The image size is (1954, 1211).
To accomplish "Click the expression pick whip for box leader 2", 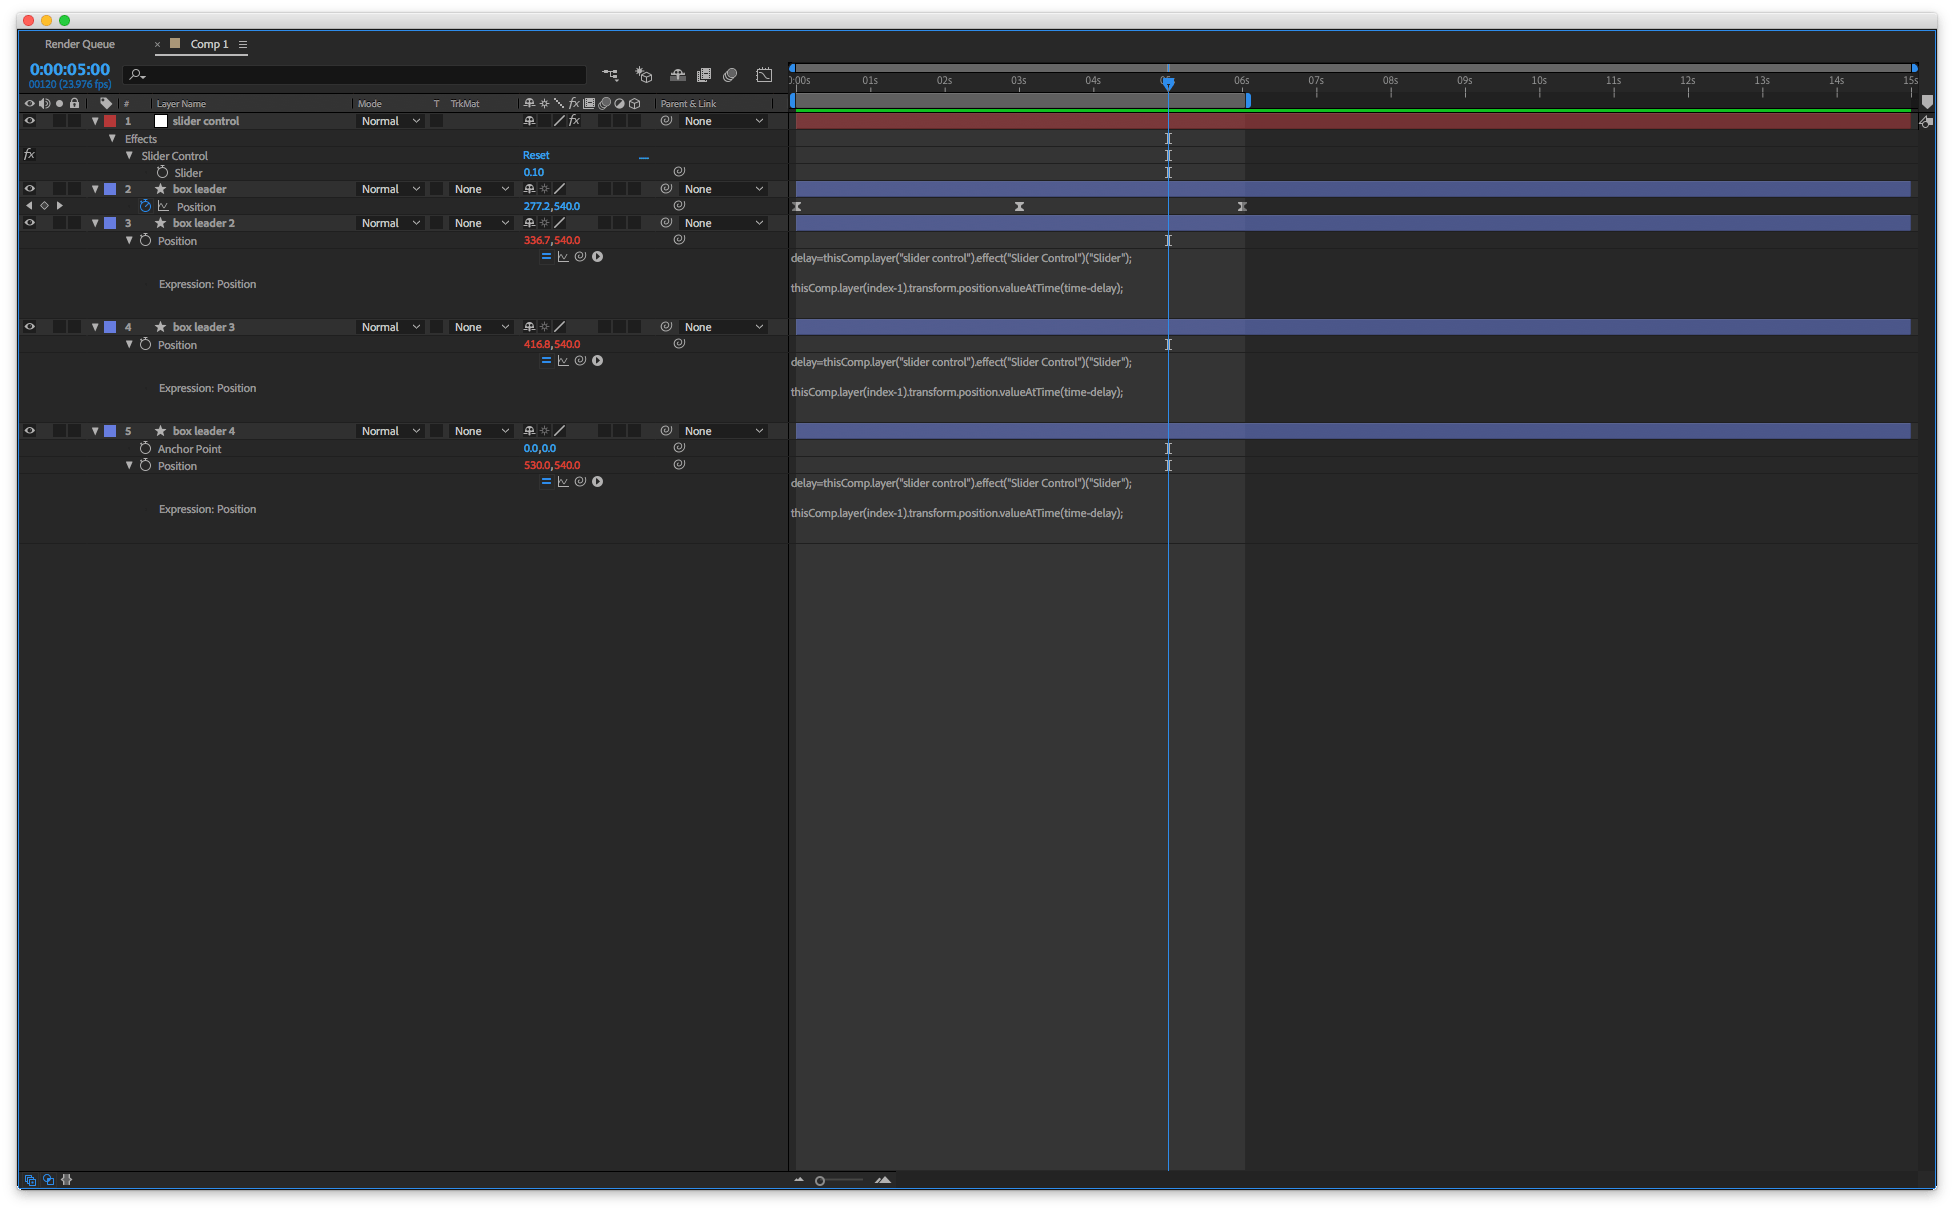I will tap(580, 257).
